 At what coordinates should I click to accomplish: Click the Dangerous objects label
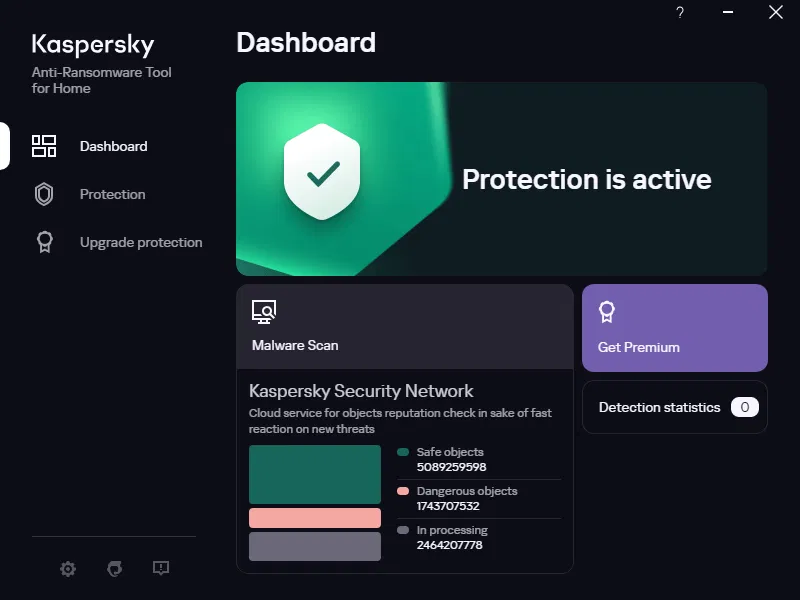[467, 491]
